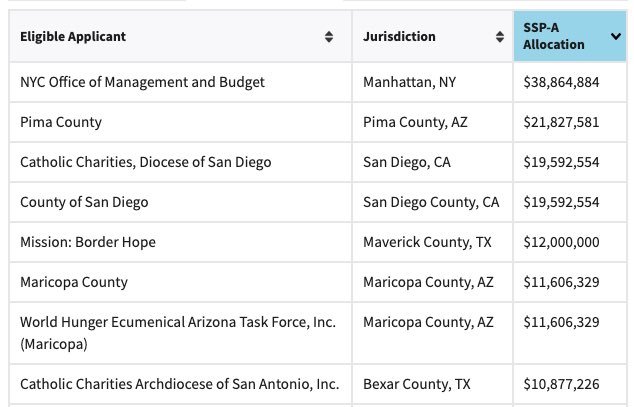Click Manhattan, NY jurisdiction cell

(433, 82)
